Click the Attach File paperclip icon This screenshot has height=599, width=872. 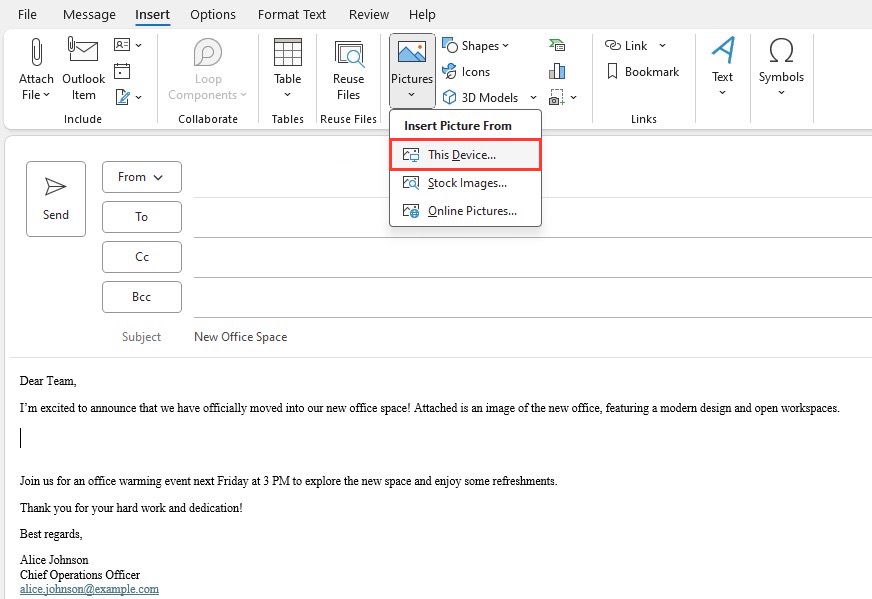click(36, 52)
